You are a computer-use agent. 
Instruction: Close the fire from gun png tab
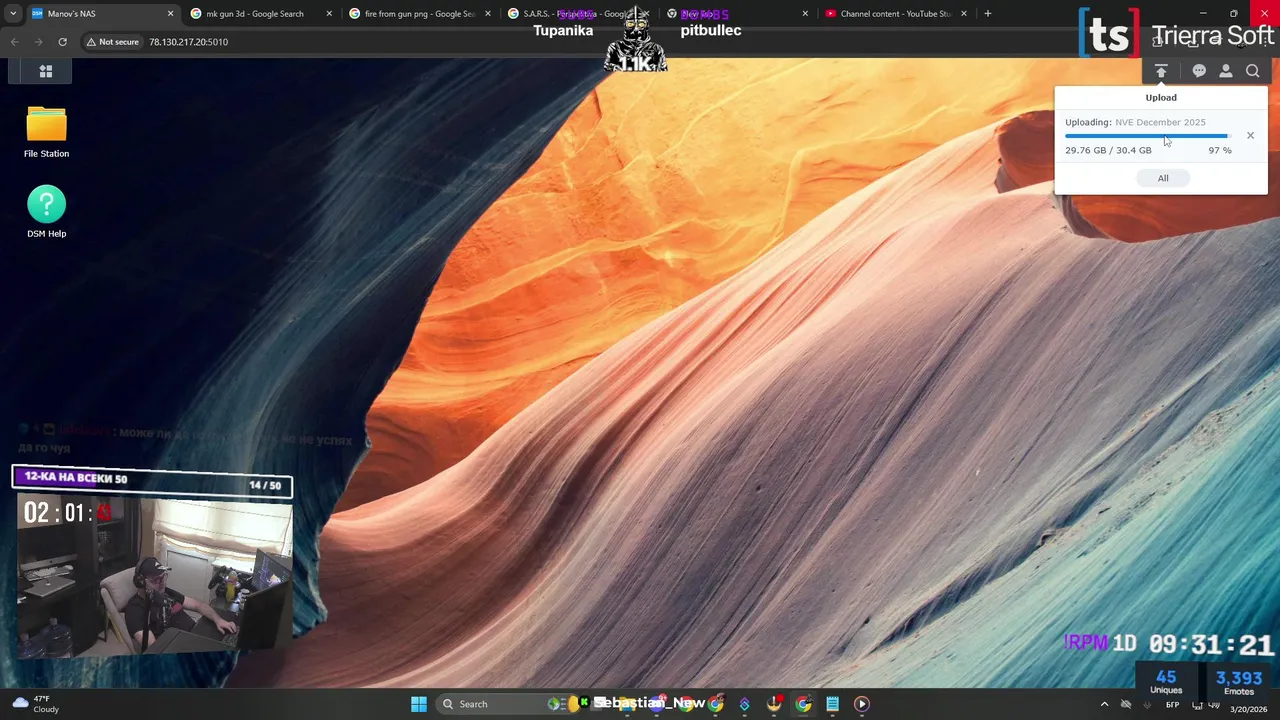[x=488, y=14]
